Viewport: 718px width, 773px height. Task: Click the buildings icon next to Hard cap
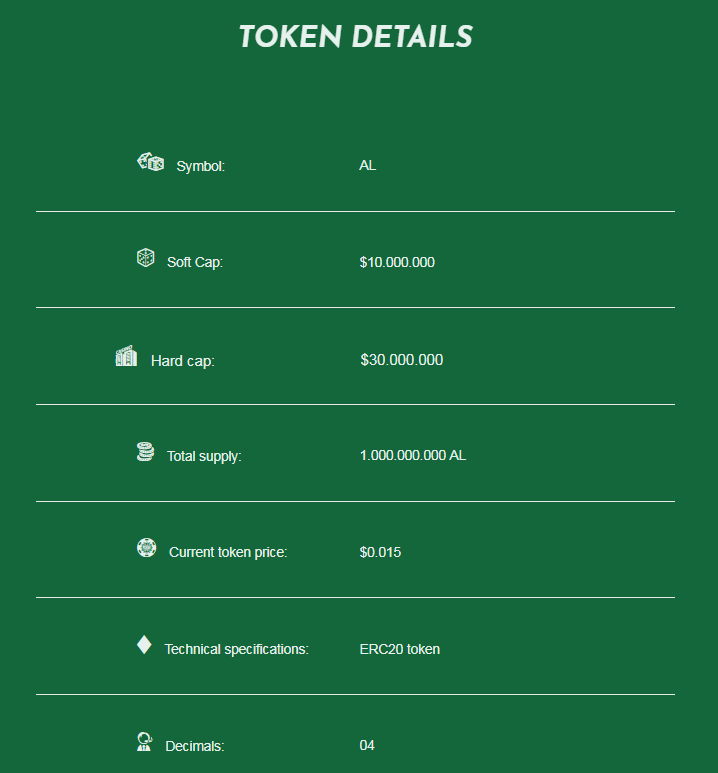coord(126,356)
